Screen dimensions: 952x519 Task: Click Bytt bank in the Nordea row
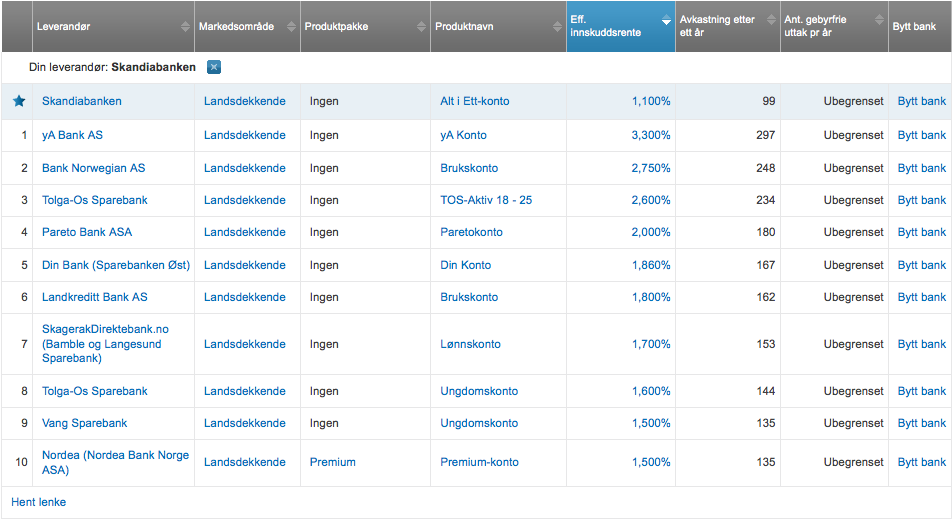[922, 462]
